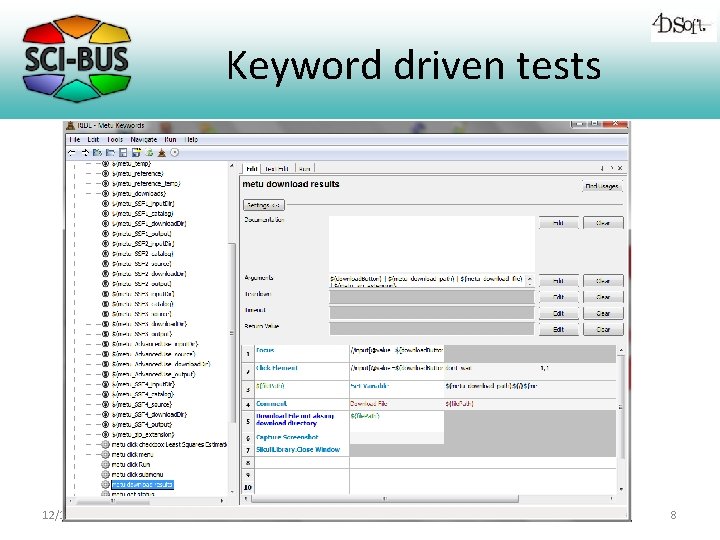This screenshot has height=540, width=720.
Task: Select the metu download results tree item
Action: point(142,484)
